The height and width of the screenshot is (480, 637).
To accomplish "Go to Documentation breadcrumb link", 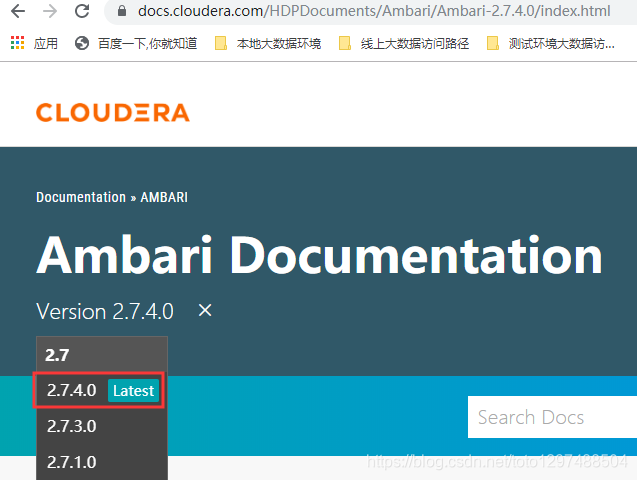I will (x=81, y=197).
